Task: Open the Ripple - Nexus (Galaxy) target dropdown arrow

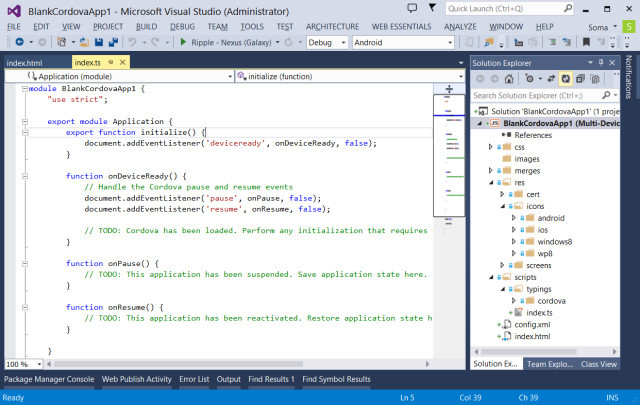Action: click(x=278, y=42)
